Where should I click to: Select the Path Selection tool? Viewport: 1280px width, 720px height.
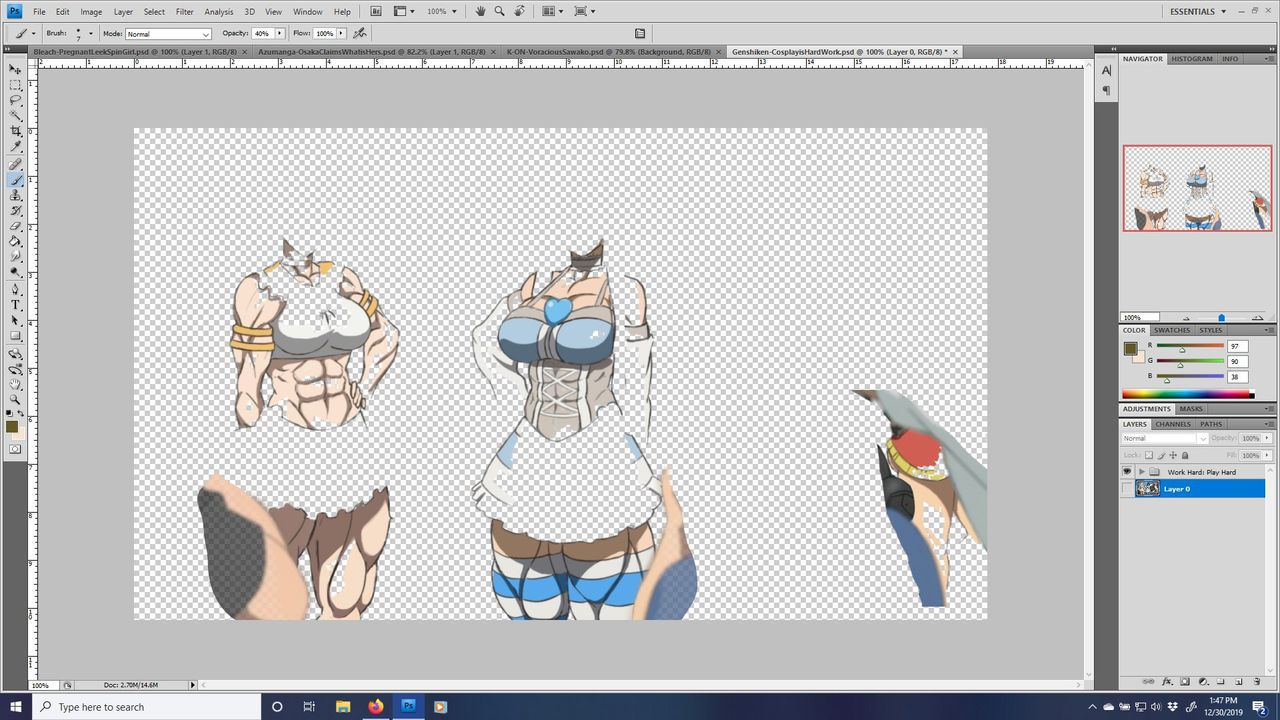(x=15, y=321)
